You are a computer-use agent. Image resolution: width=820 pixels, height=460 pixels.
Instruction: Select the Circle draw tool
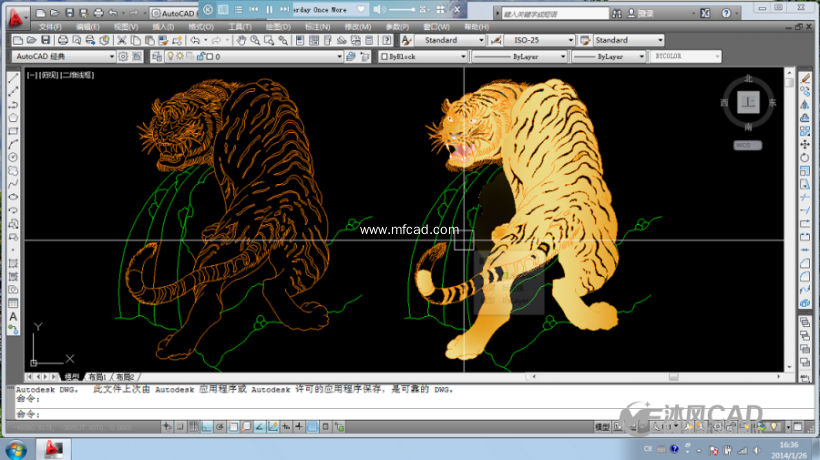point(13,157)
